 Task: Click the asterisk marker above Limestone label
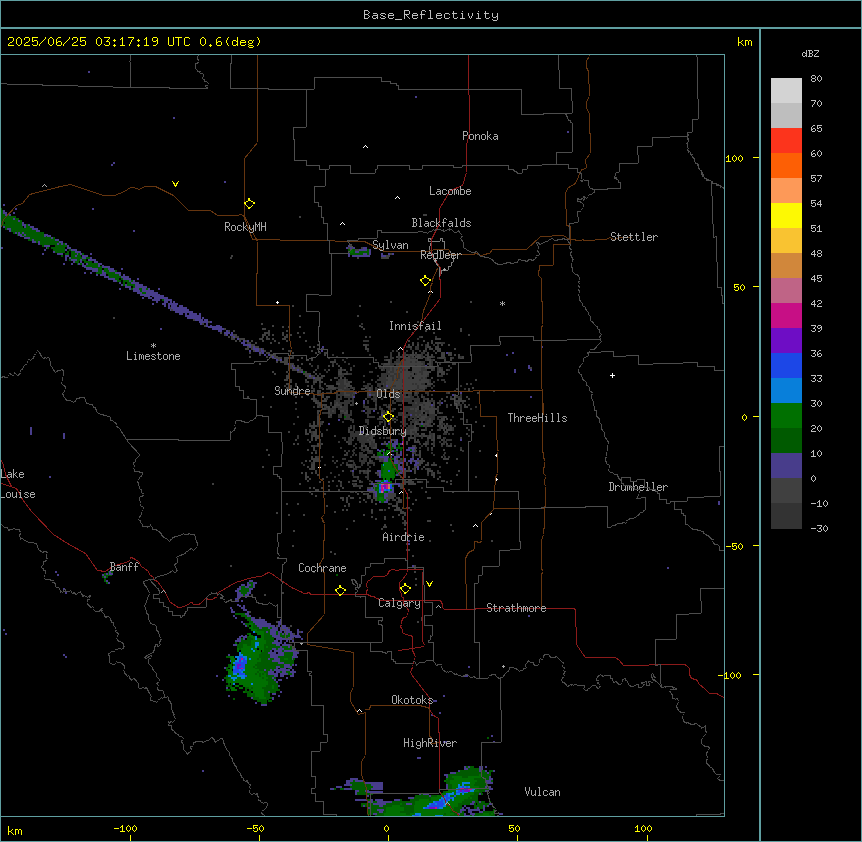click(153, 346)
